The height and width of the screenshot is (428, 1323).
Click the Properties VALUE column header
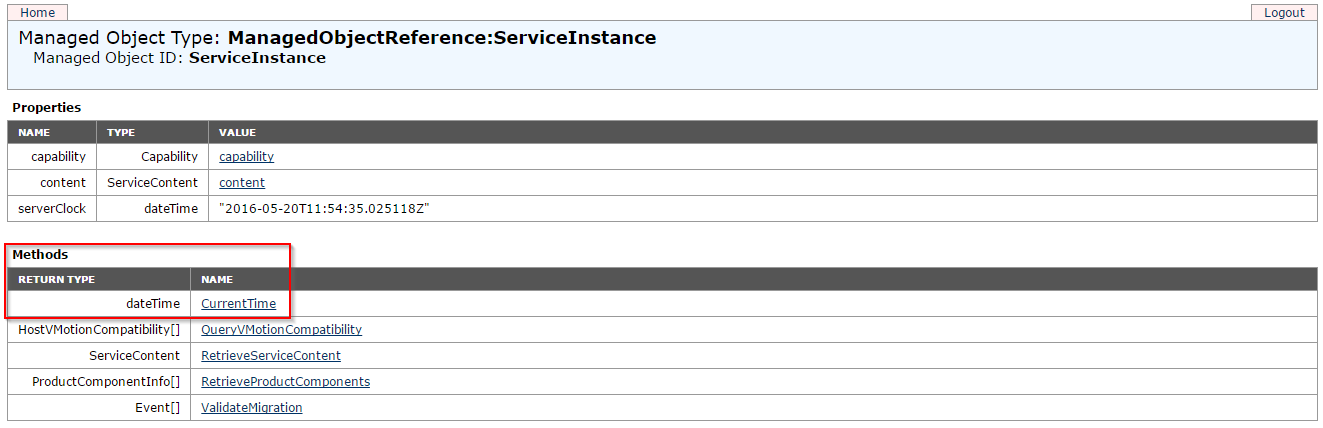tap(237, 132)
